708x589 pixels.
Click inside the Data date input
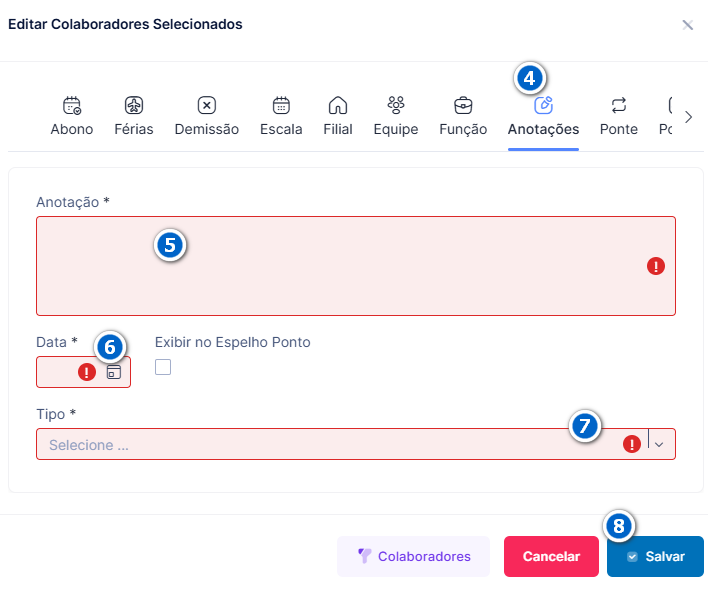click(59, 372)
